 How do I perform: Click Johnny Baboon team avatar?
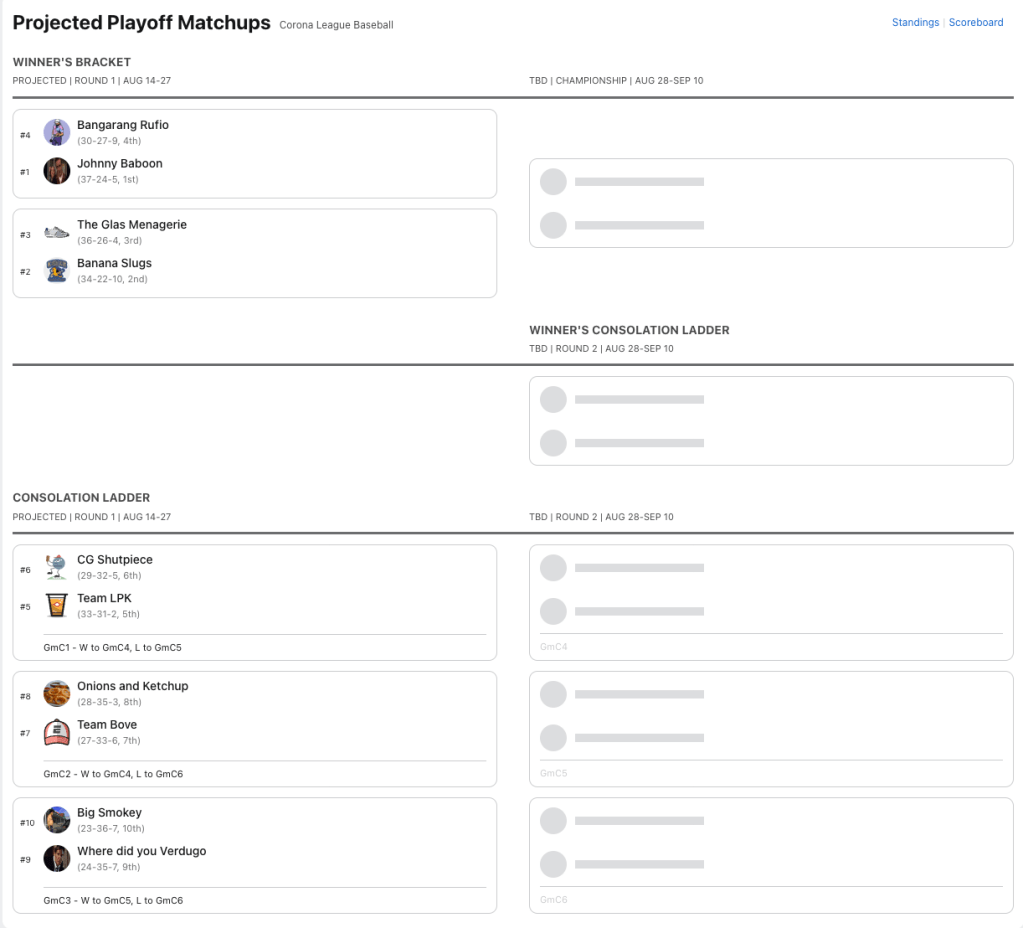pyautogui.click(x=57, y=171)
